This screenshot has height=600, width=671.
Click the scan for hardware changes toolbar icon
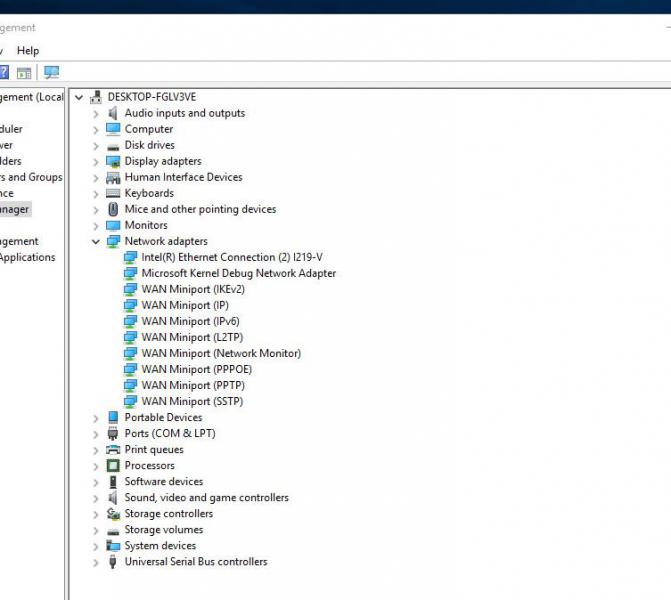pos(52,72)
